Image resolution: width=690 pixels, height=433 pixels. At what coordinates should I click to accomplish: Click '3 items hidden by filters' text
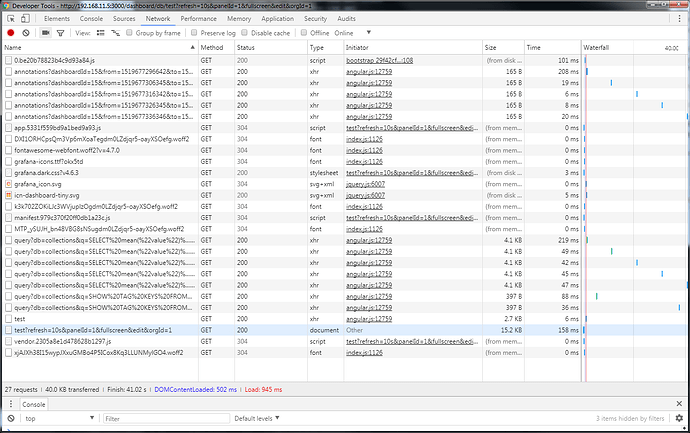[630, 418]
